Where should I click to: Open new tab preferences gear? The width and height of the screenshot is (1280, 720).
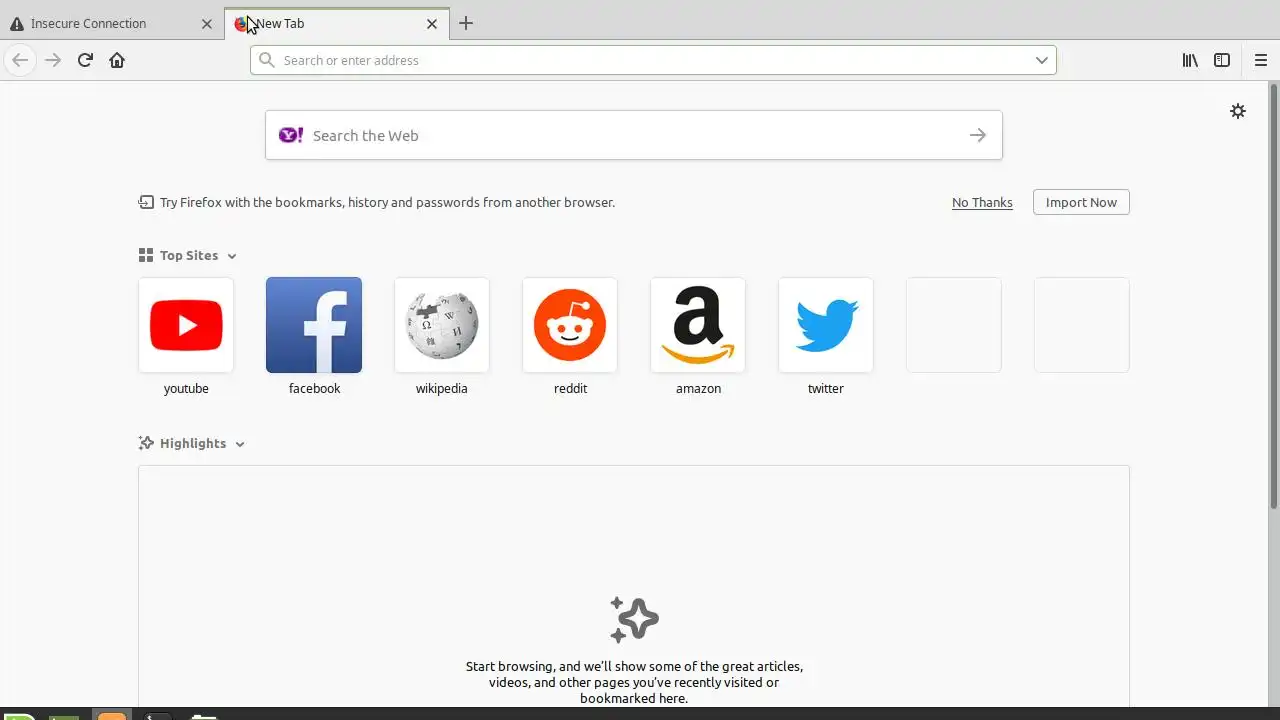coord(1238,111)
